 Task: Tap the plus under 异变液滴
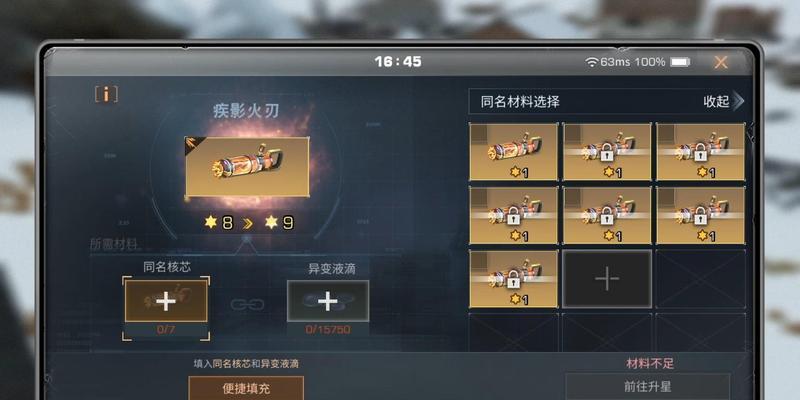tap(328, 301)
